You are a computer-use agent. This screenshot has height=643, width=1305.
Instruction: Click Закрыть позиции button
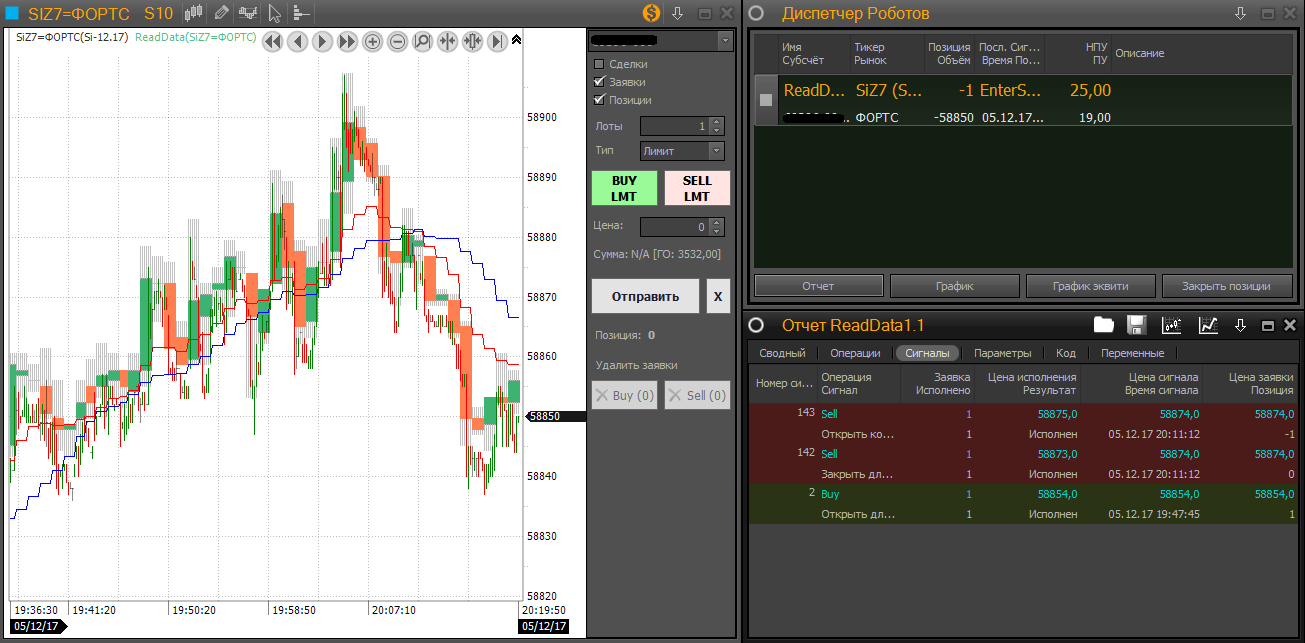tap(1225, 286)
